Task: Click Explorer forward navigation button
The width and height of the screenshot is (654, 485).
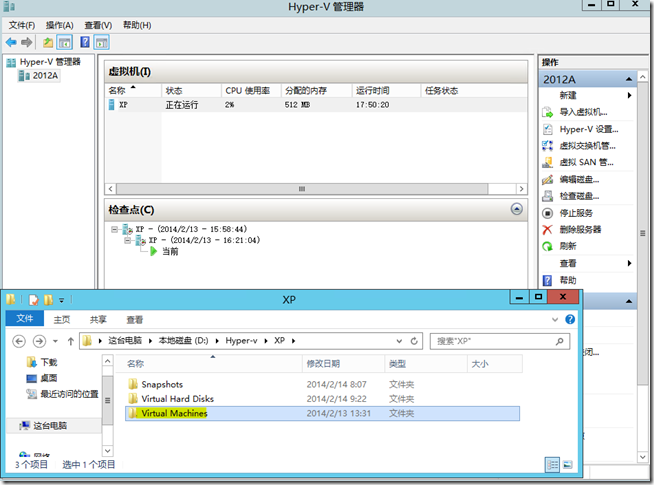Action: tap(39, 341)
